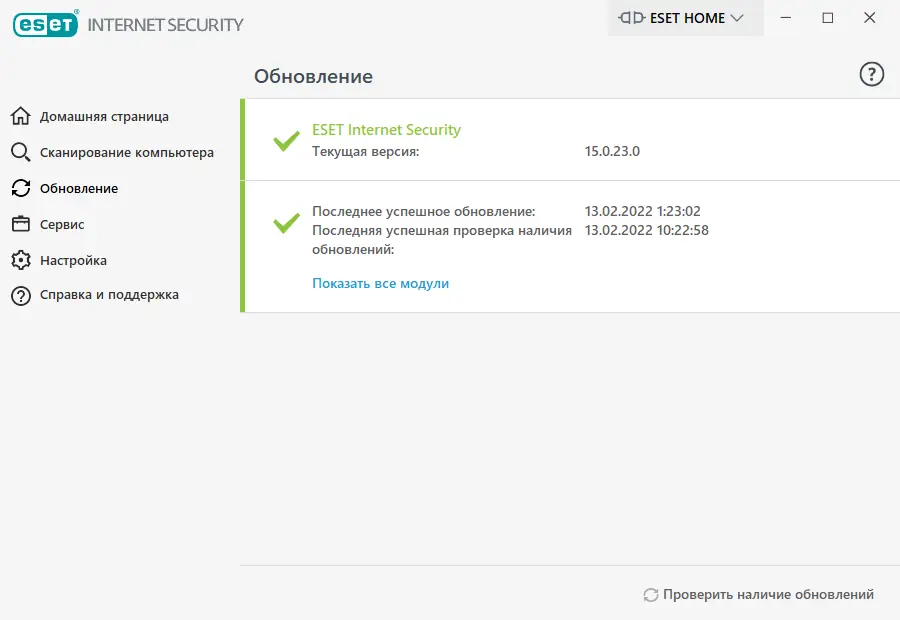900x620 pixels.
Task: Open the Домашняя страница menu item
Action: [104, 116]
